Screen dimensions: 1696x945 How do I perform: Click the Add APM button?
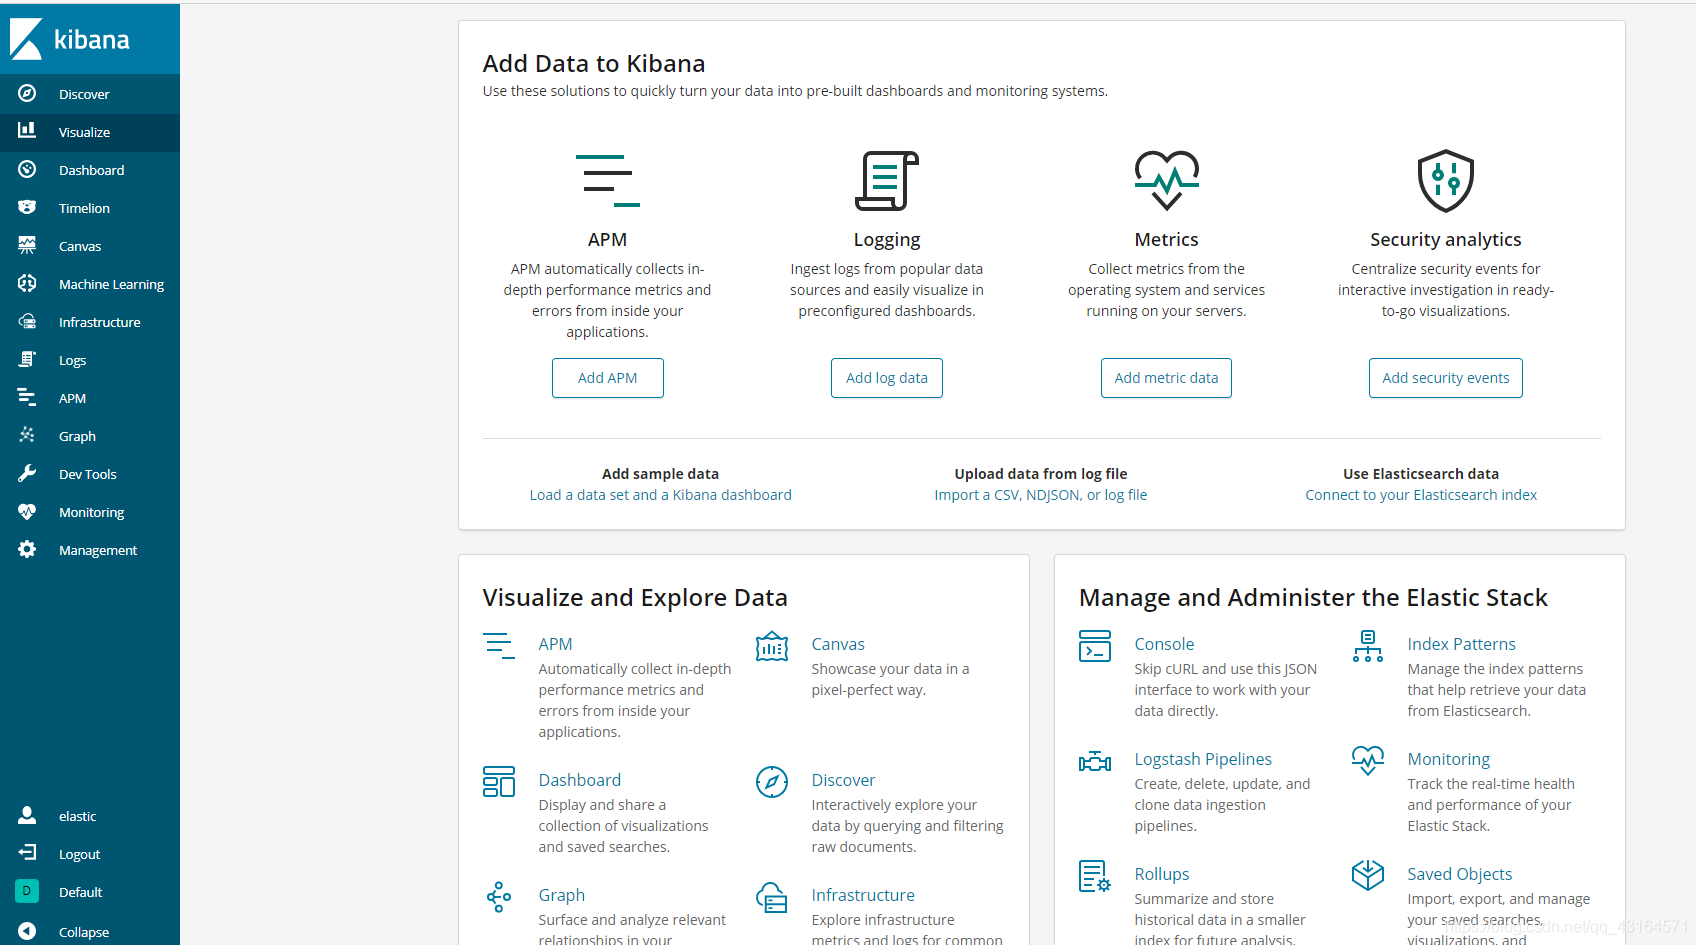pyautogui.click(x=607, y=378)
